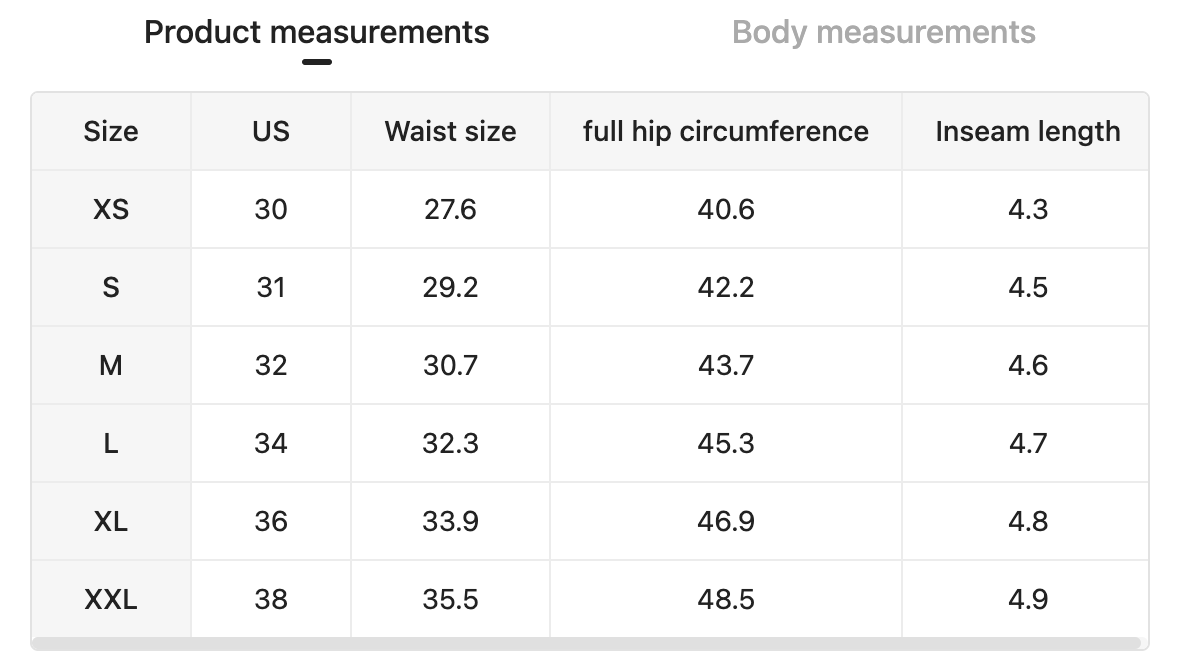This screenshot has width=1188, height=672.
Task: Click the 4.9 inseam length cell
Action: pyautogui.click(x=1027, y=599)
